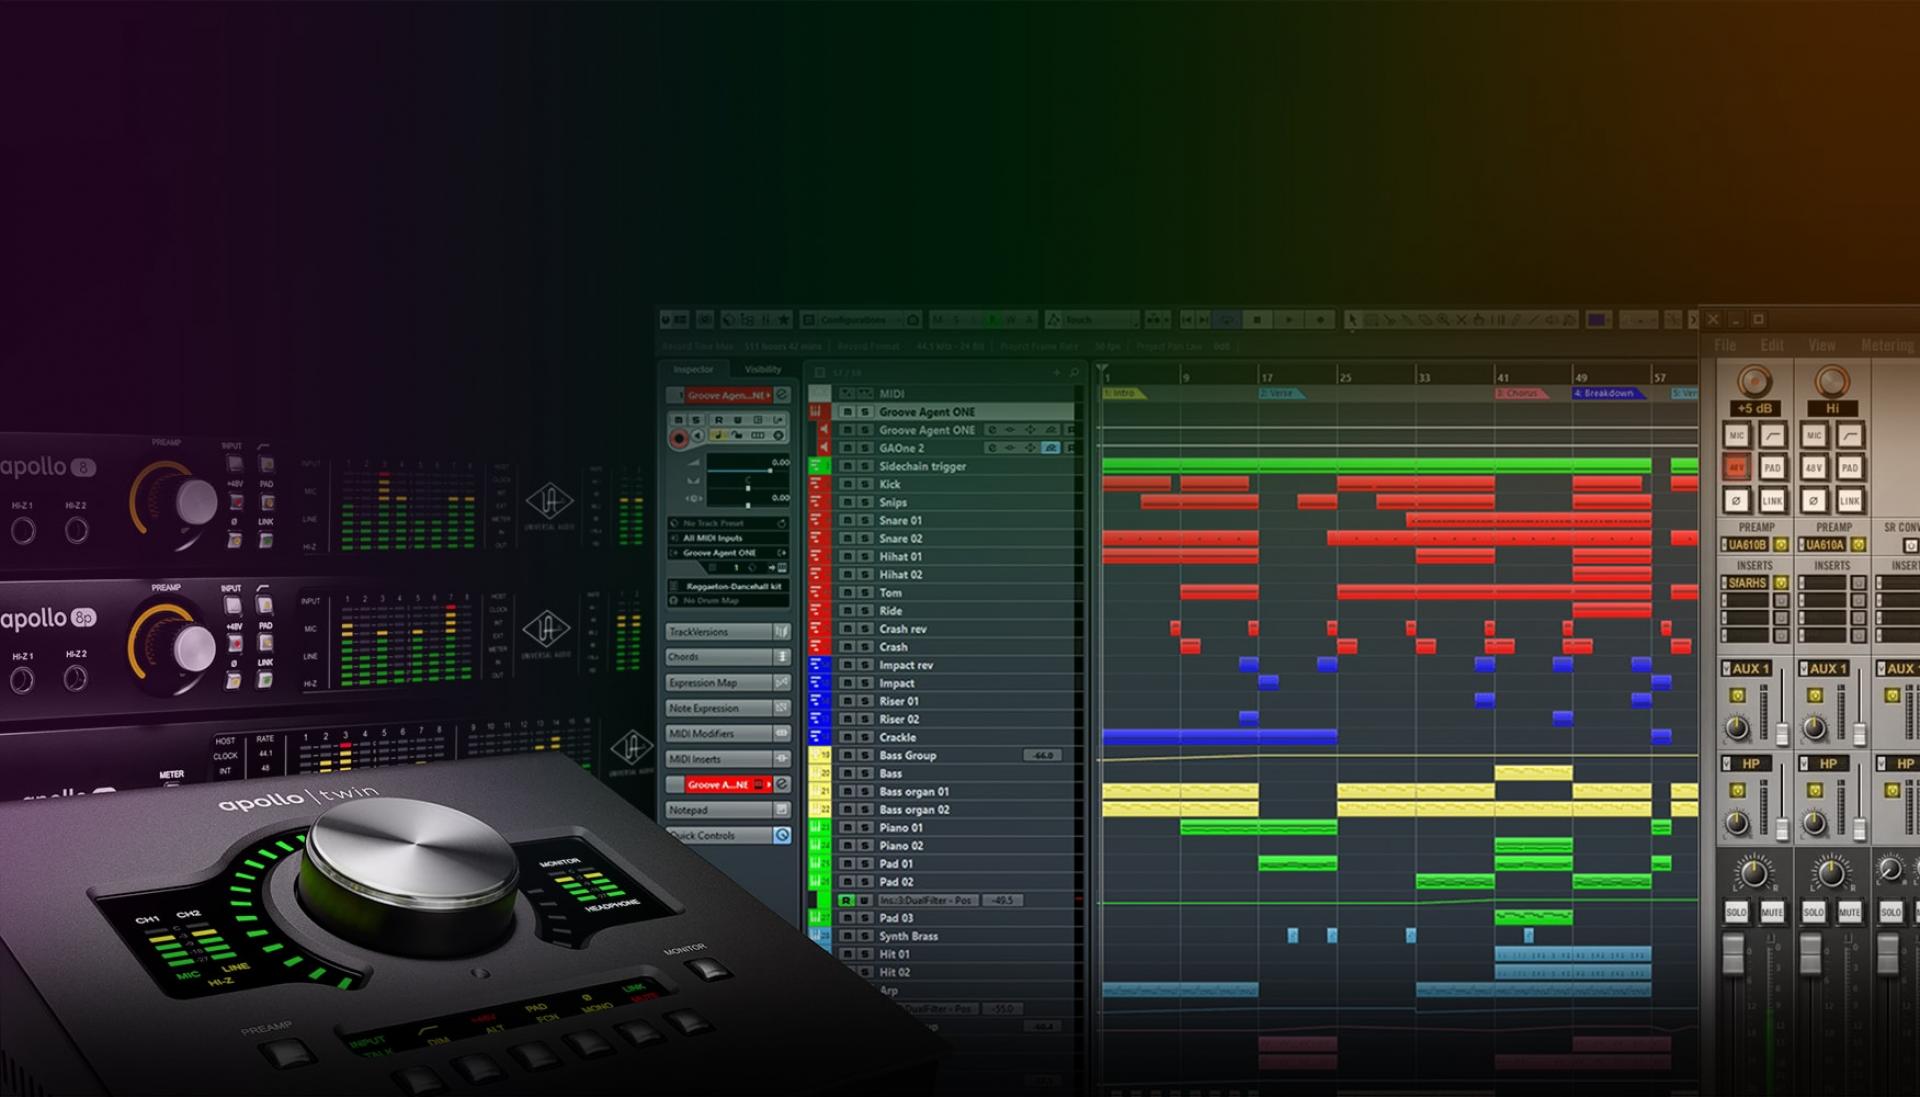Open the No Drum Map selector
This screenshot has width=1920, height=1097.
pos(728,601)
